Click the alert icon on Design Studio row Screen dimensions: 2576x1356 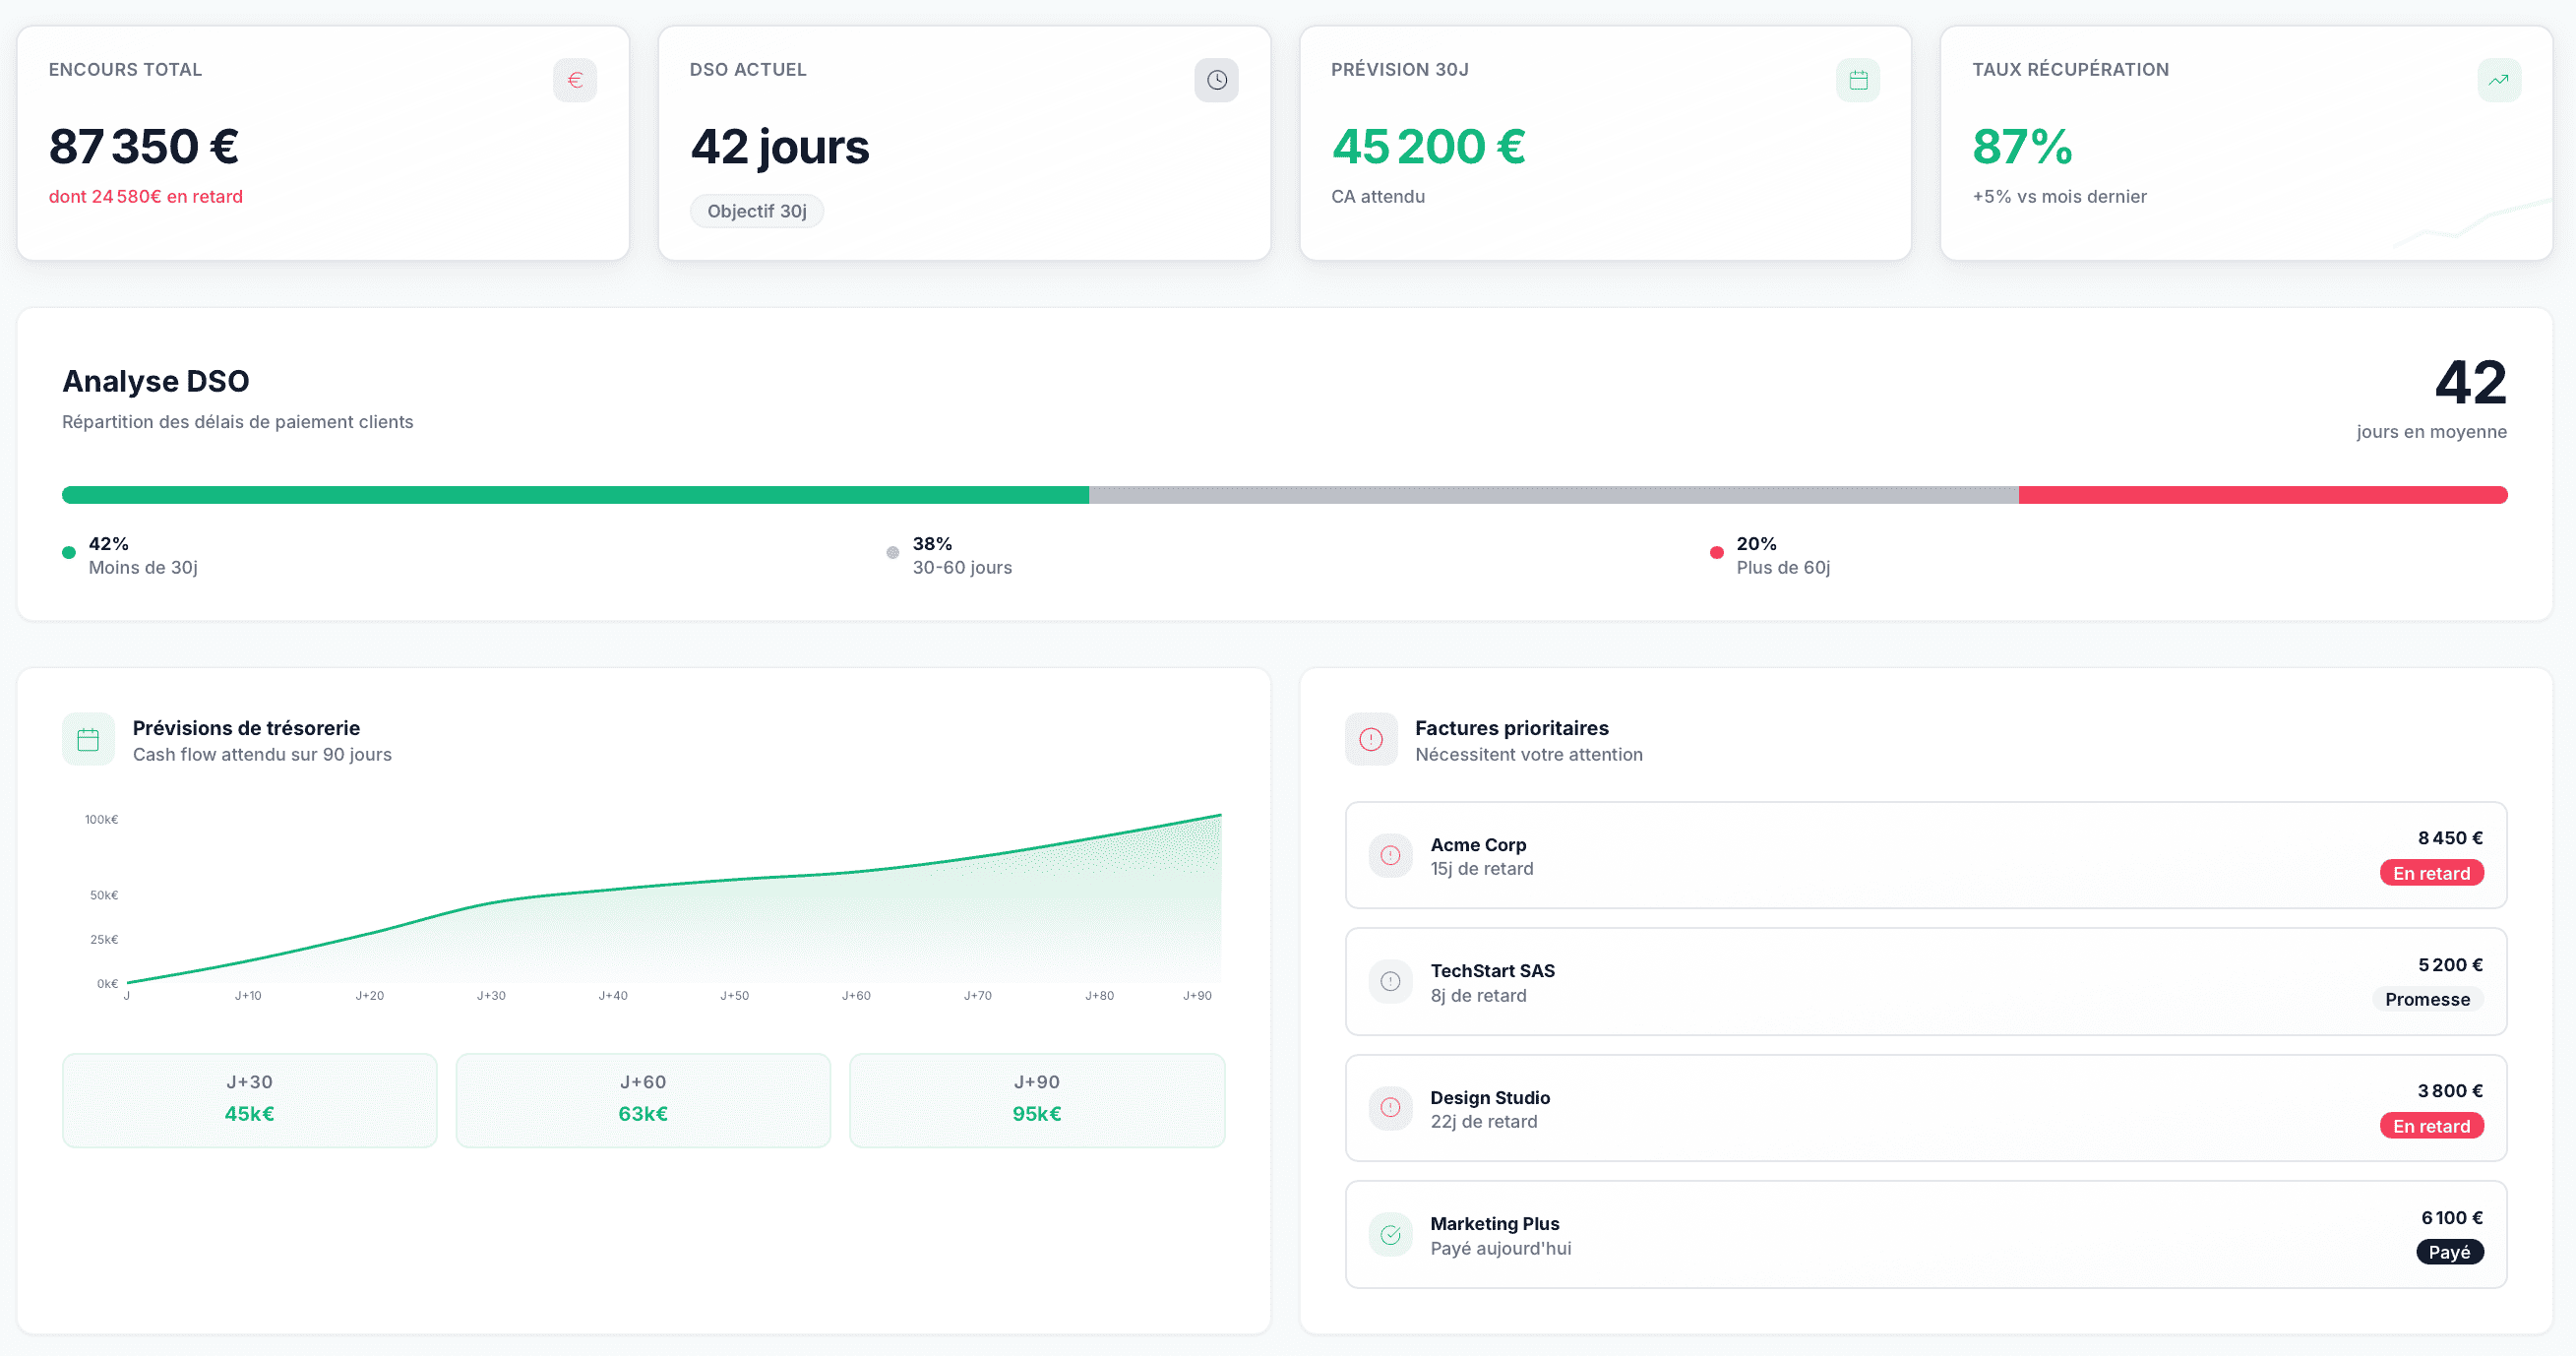tap(1390, 1107)
